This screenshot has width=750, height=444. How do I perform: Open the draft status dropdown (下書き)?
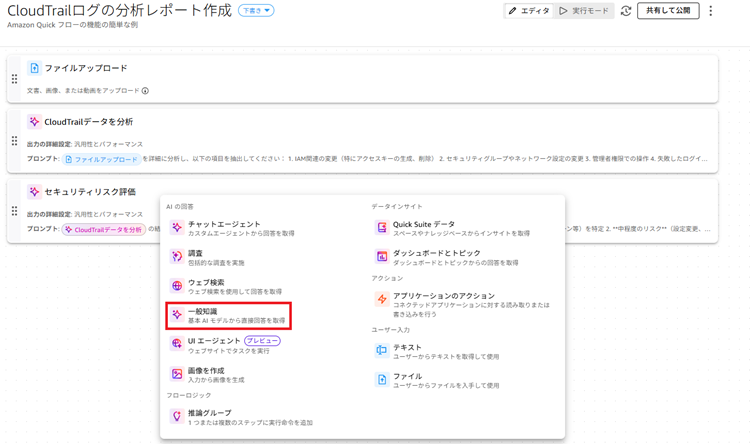tap(256, 11)
